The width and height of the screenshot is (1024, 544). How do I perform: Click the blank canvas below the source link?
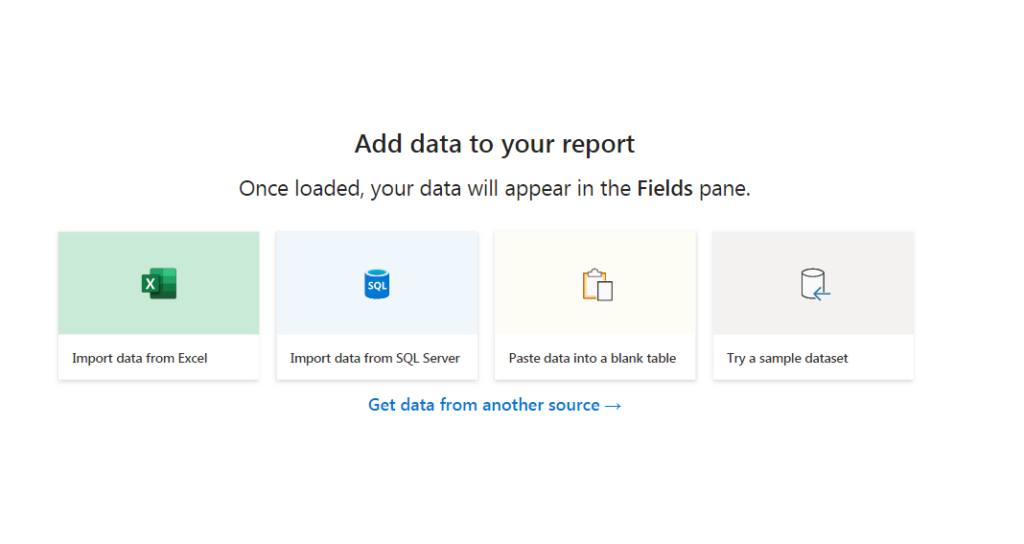coord(494,483)
